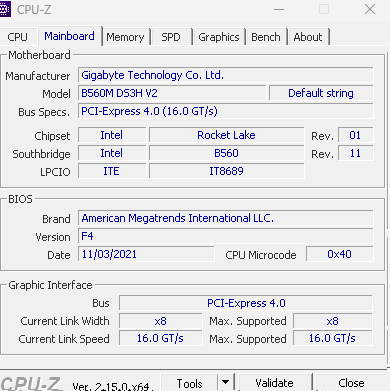Image resolution: width=390 pixels, height=391 pixels.
Task: Click the Model value B560M DS3H V2
Action: [x=172, y=93]
